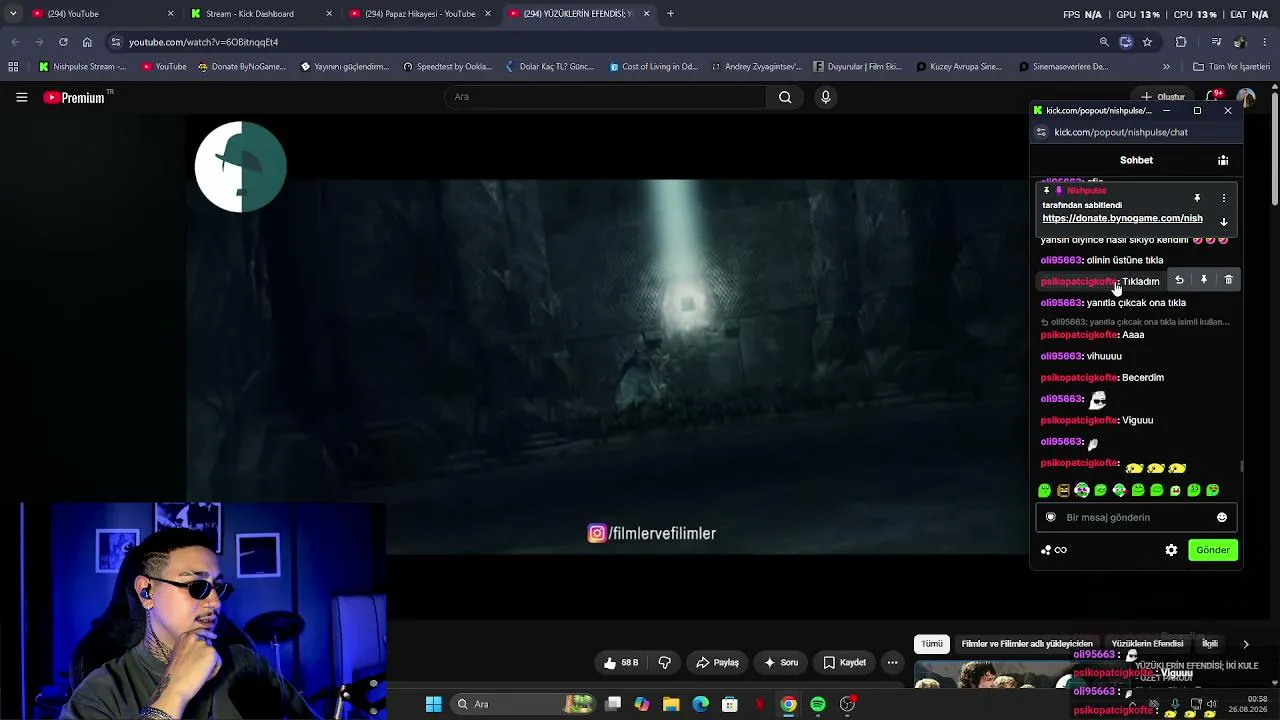
Task: Click the address bar URL
Action: 204,42
